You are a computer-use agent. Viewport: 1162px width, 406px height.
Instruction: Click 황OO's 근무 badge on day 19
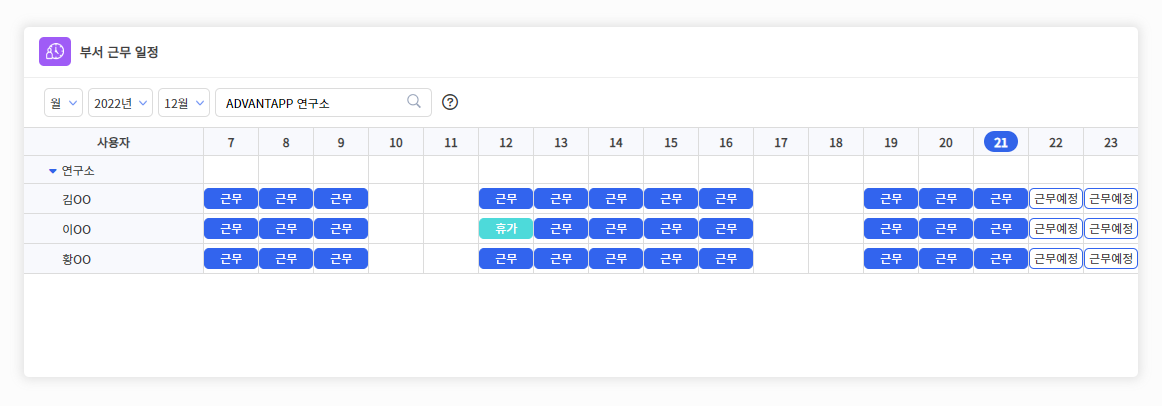891,259
